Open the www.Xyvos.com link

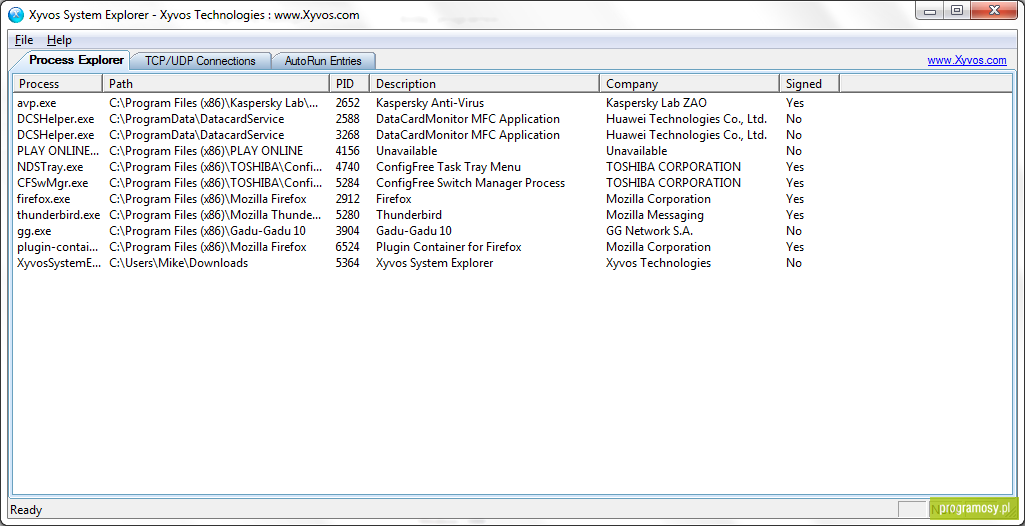point(967,60)
